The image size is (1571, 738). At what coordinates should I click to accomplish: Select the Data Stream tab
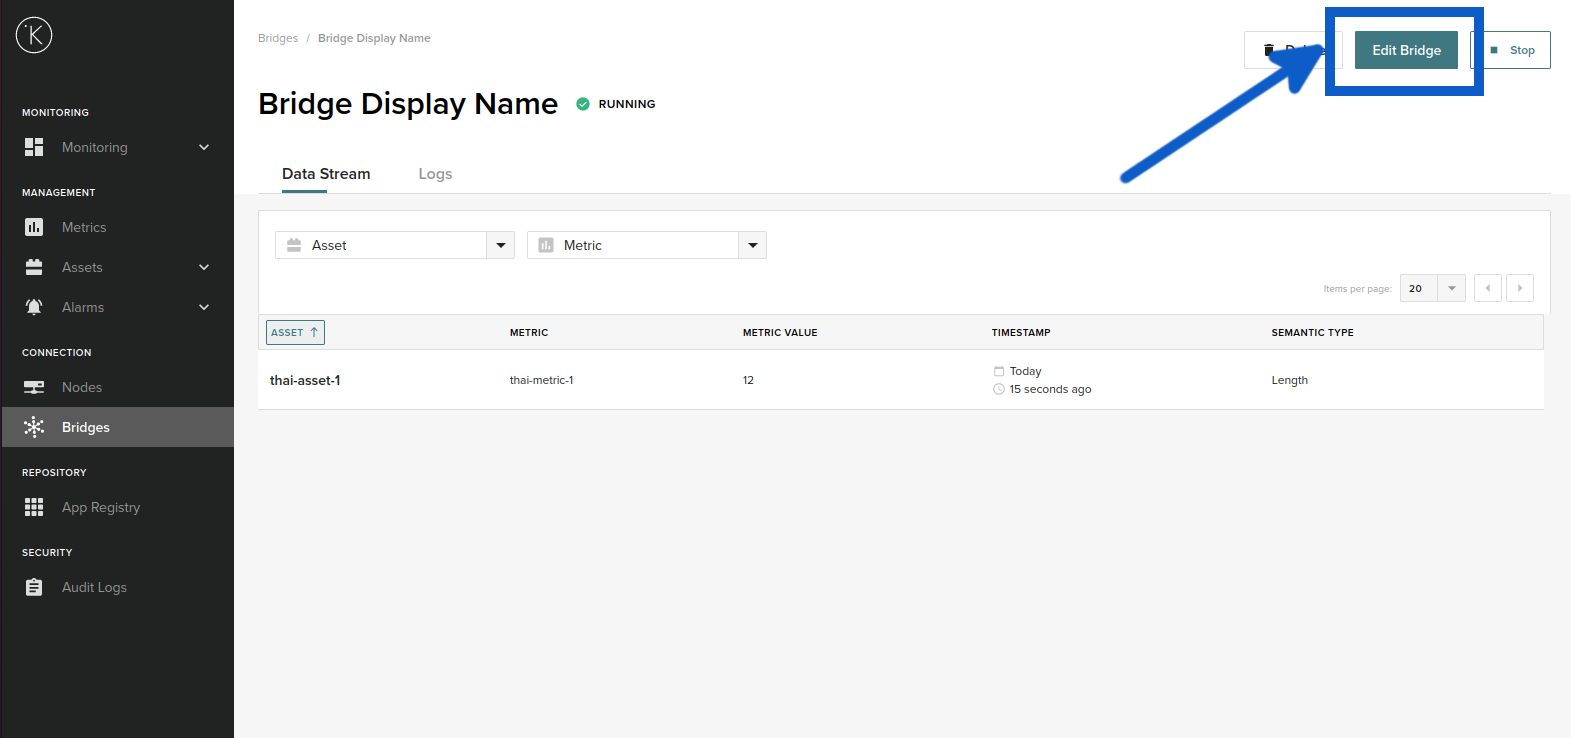tap(326, 174)
